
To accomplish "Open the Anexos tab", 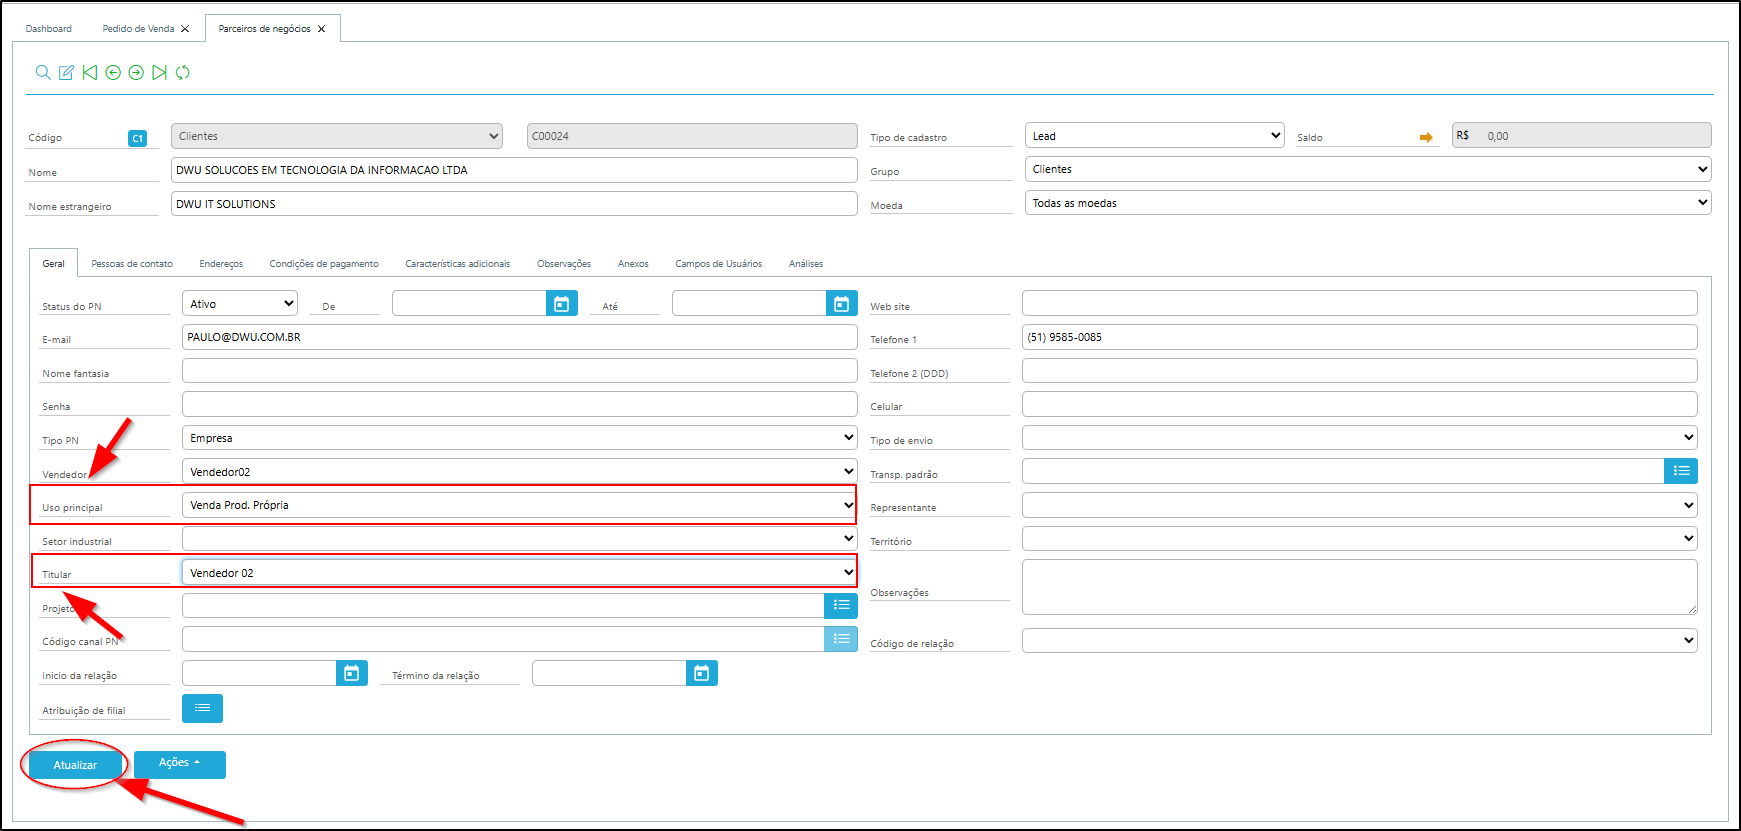I will point(633,264).
